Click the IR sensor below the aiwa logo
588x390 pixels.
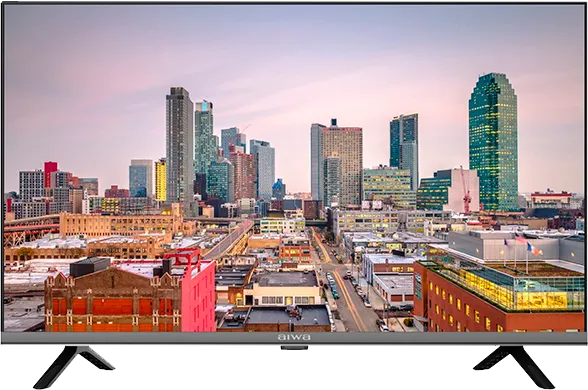pyautogui.click(x=294, y=348)
